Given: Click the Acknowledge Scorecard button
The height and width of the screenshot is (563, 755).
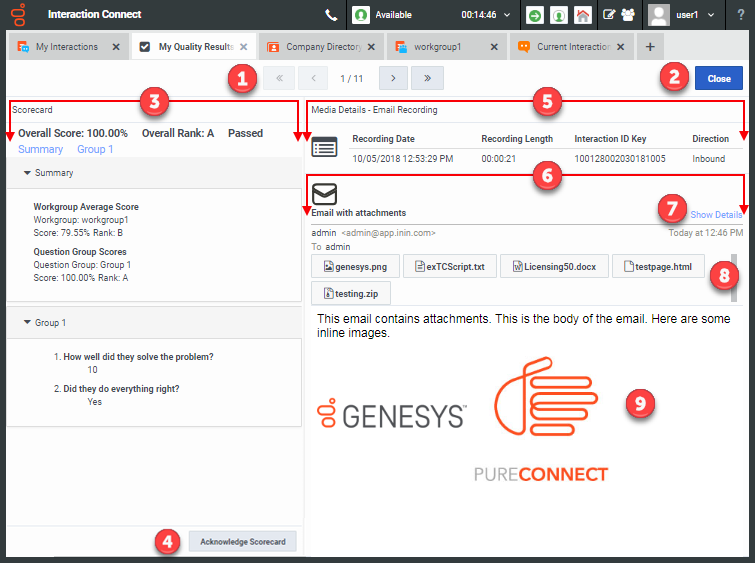Looking at the screenshot, I should (244, 542).
